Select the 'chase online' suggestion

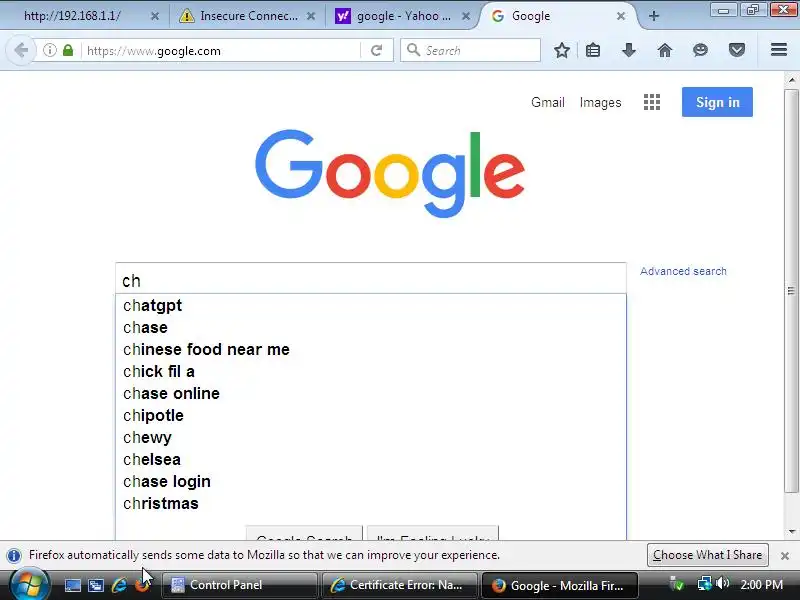371,393
